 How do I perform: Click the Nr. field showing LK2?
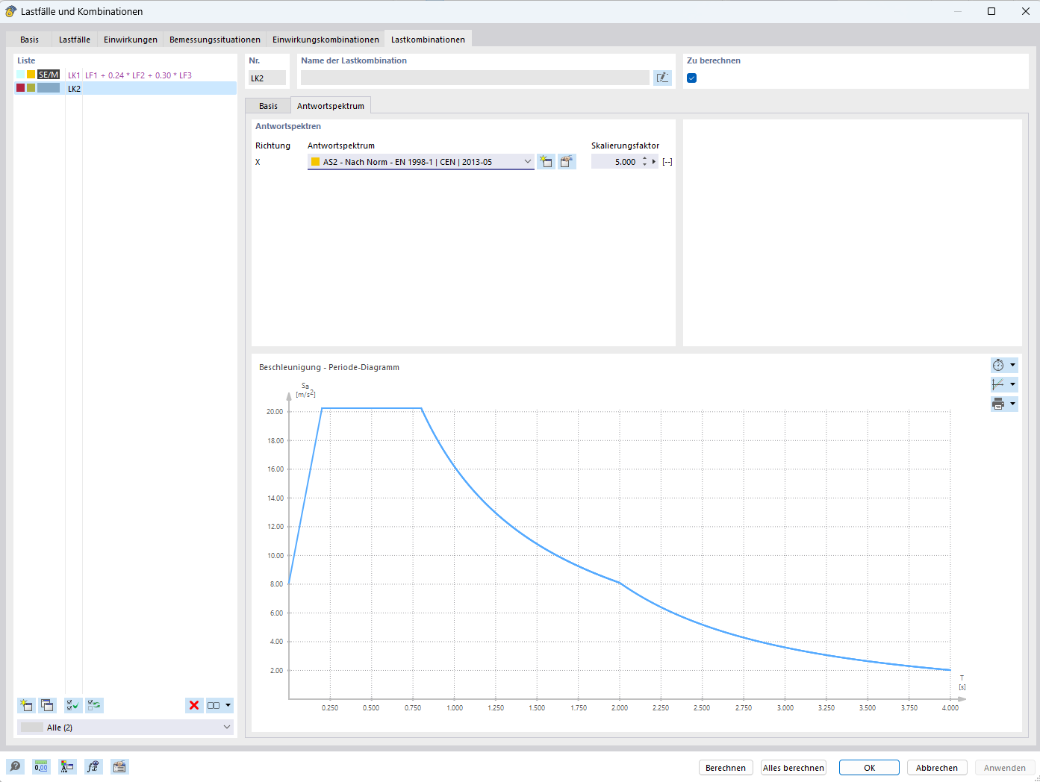point(267,78)
